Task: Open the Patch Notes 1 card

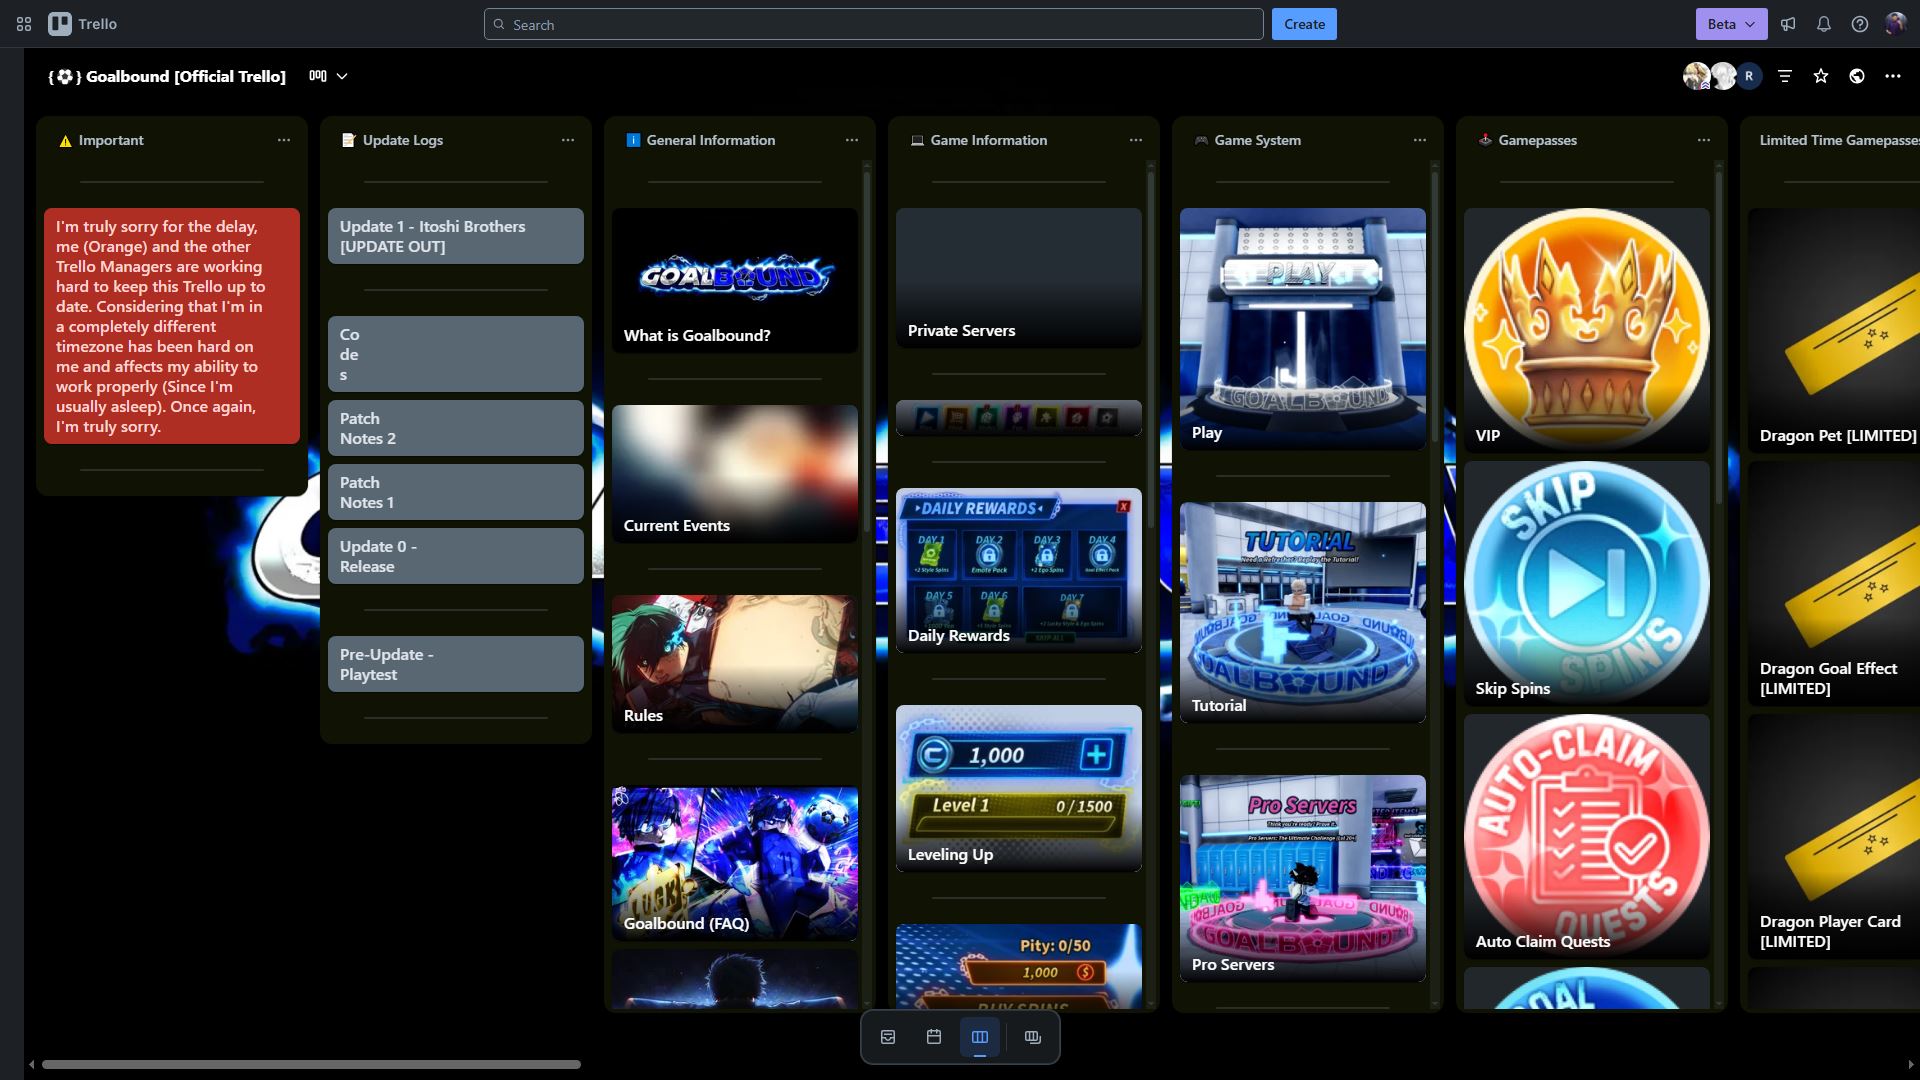Action: pos(456,492)
